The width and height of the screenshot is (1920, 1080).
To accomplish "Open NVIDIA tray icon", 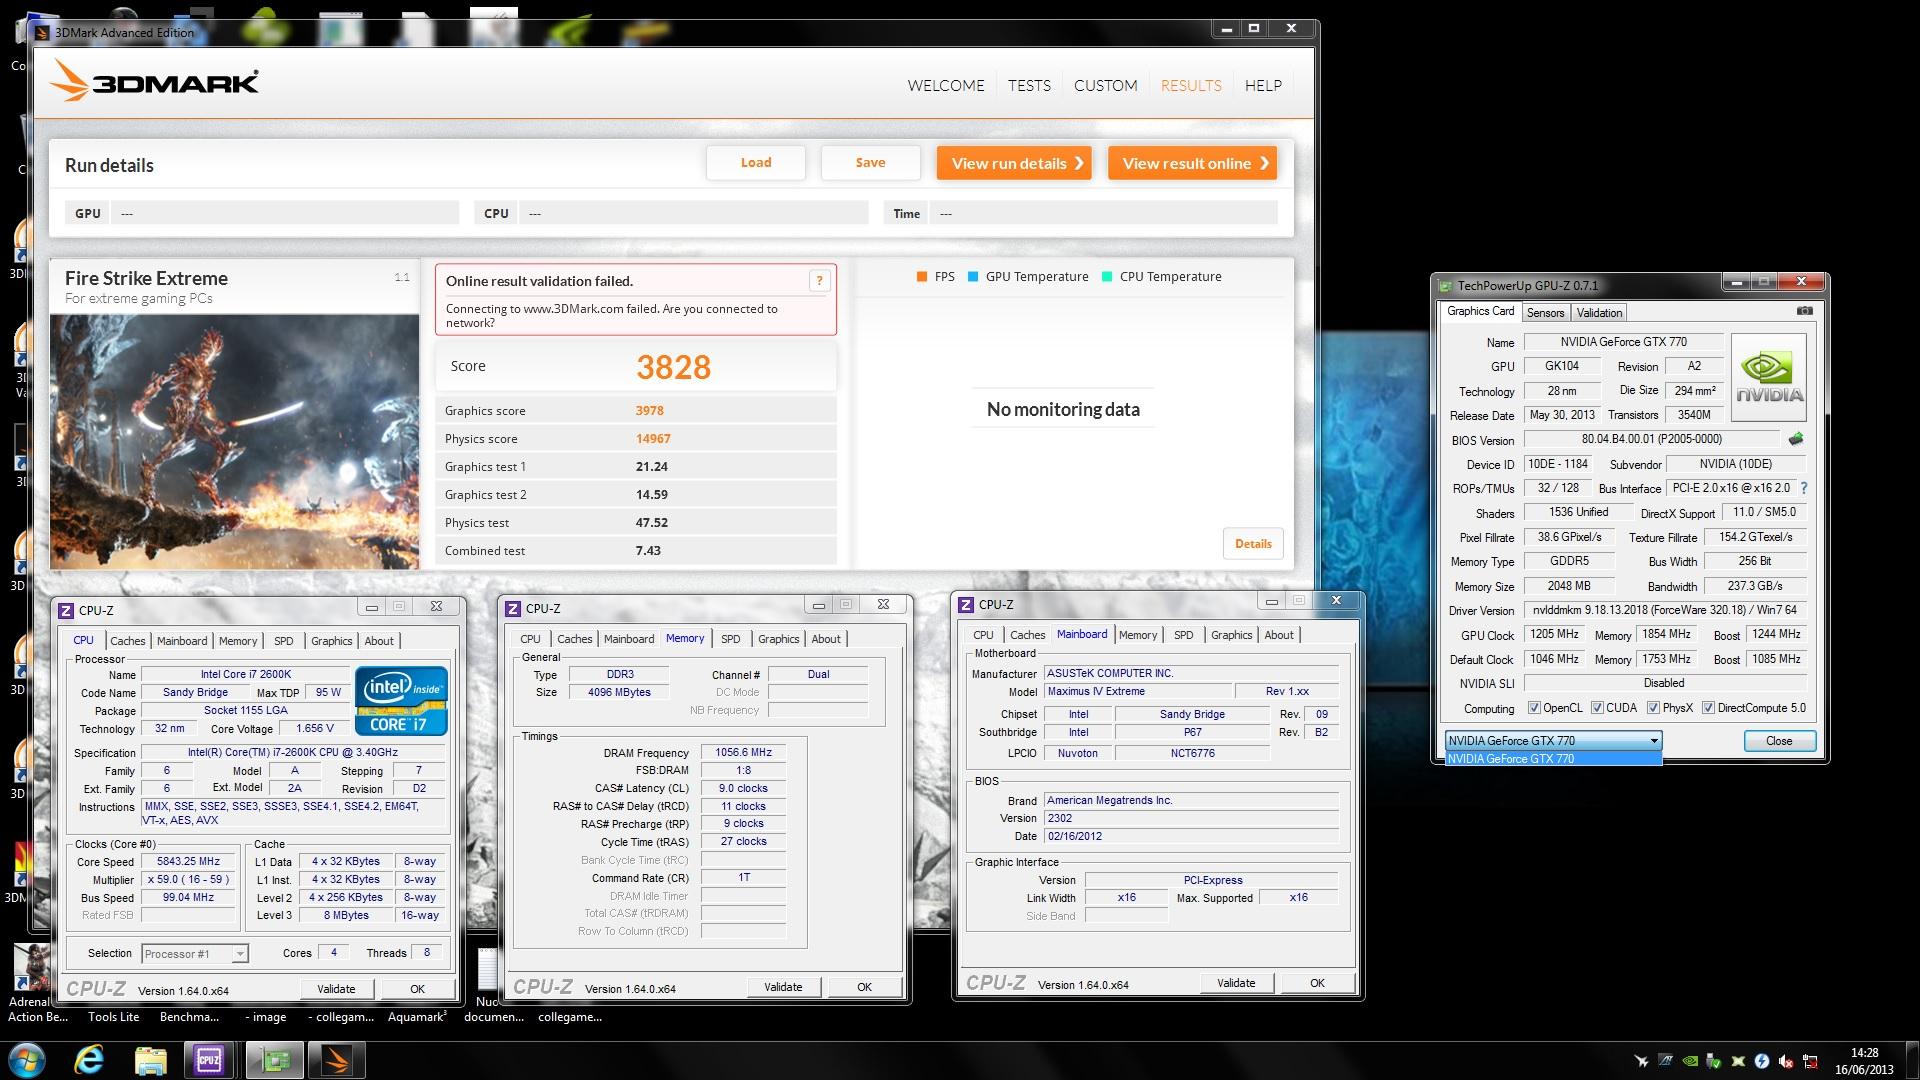I will click(x=1690, y=1061).
